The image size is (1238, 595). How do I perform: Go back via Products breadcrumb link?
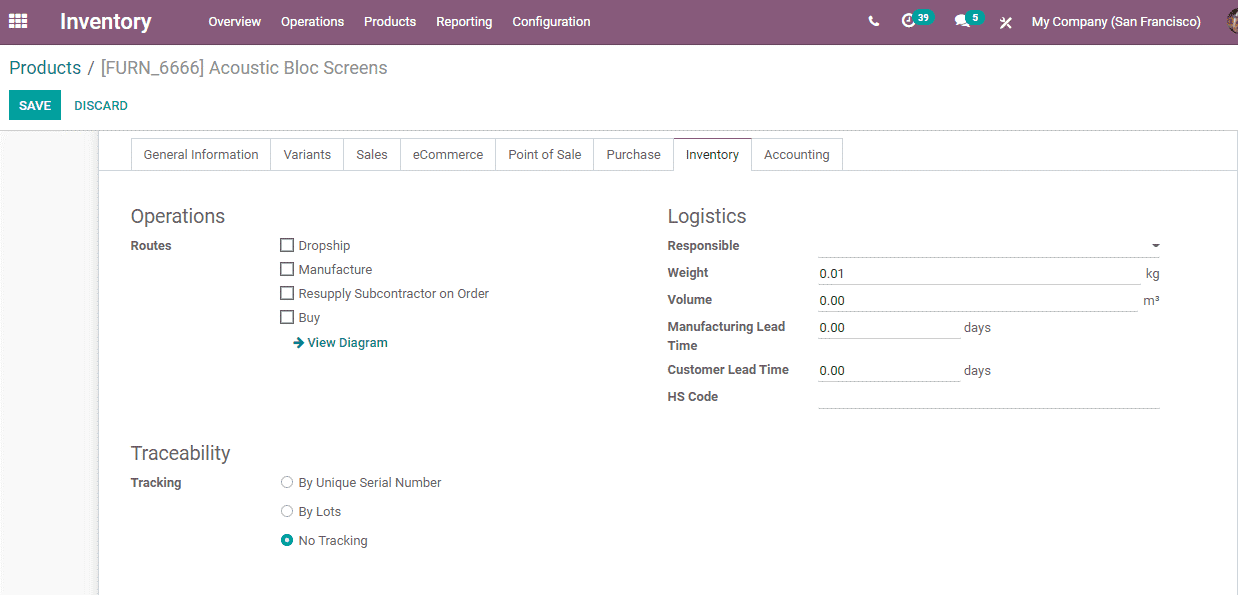45,68
